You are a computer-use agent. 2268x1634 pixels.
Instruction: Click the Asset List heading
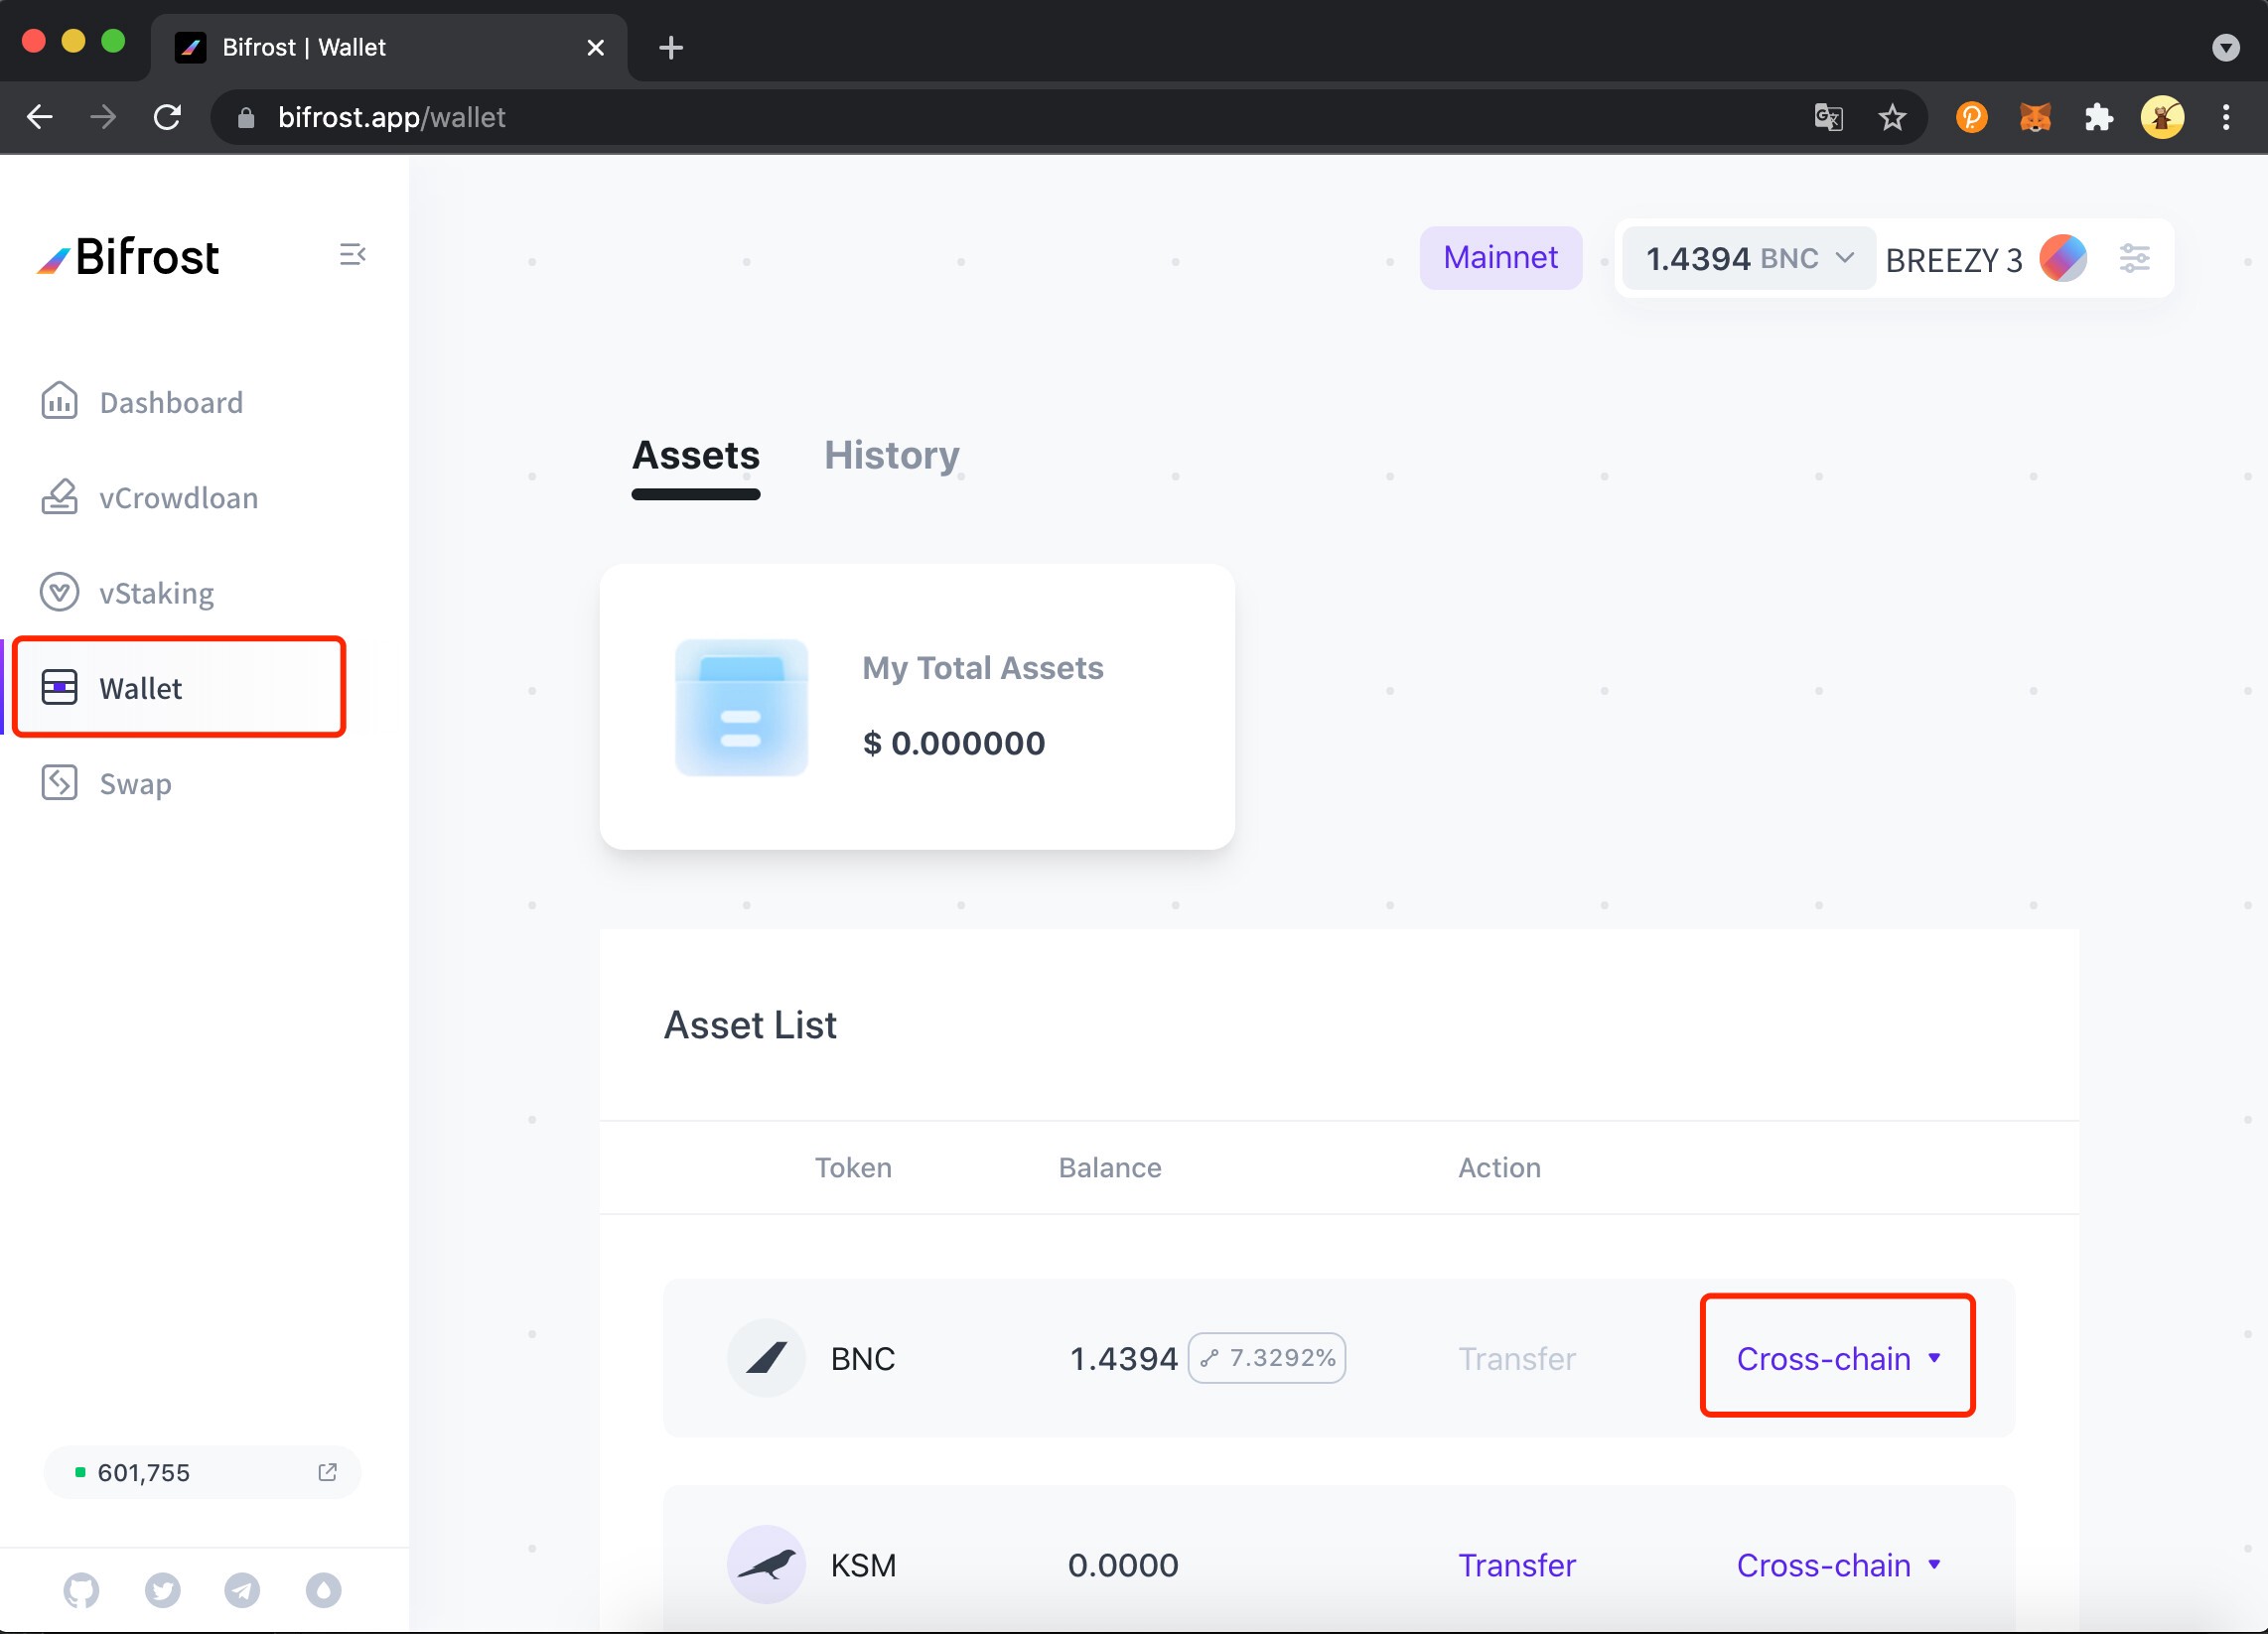(x=750, y=1025)
